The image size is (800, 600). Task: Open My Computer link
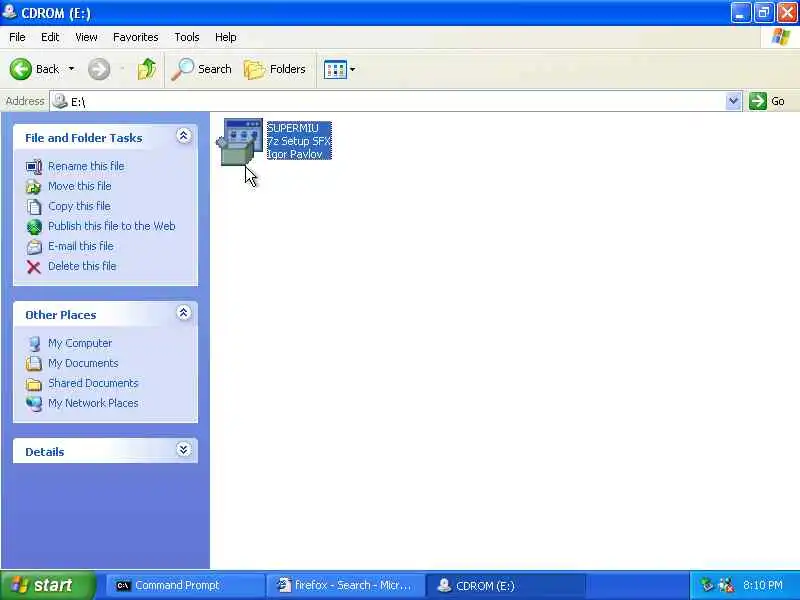(x=80, y=343)
